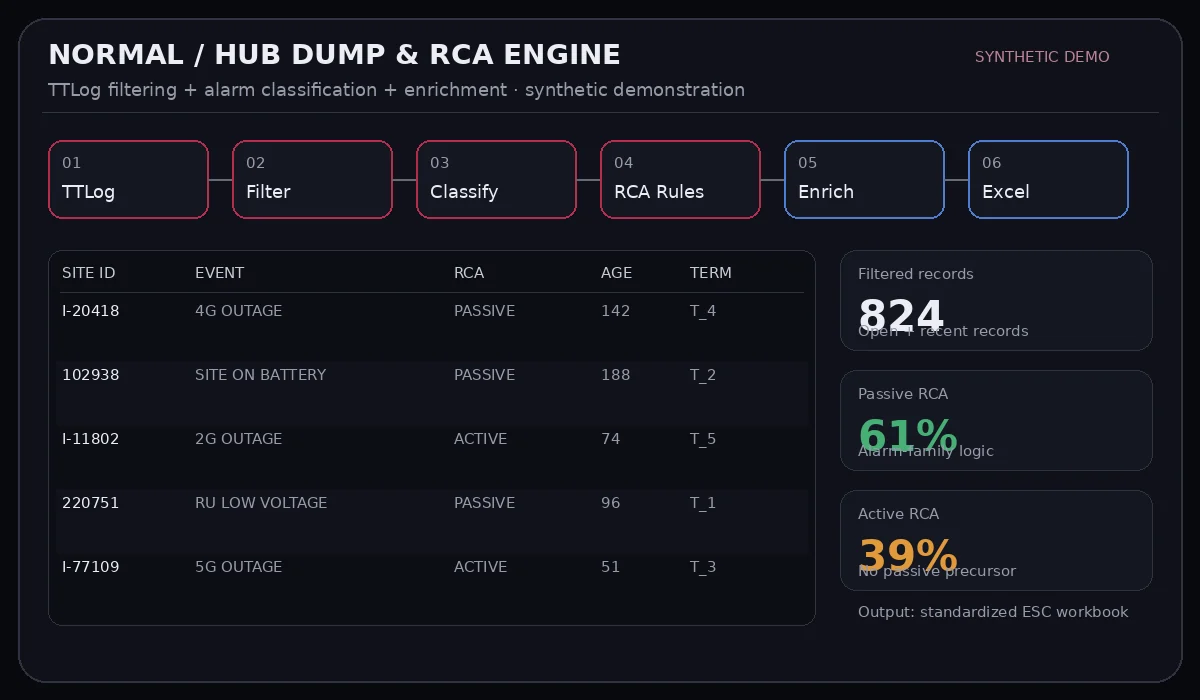Click the SYNTHETIC DEMO label
Image resolution: width=1200 pixels, height=700 pixels.
coord(1042,57)
